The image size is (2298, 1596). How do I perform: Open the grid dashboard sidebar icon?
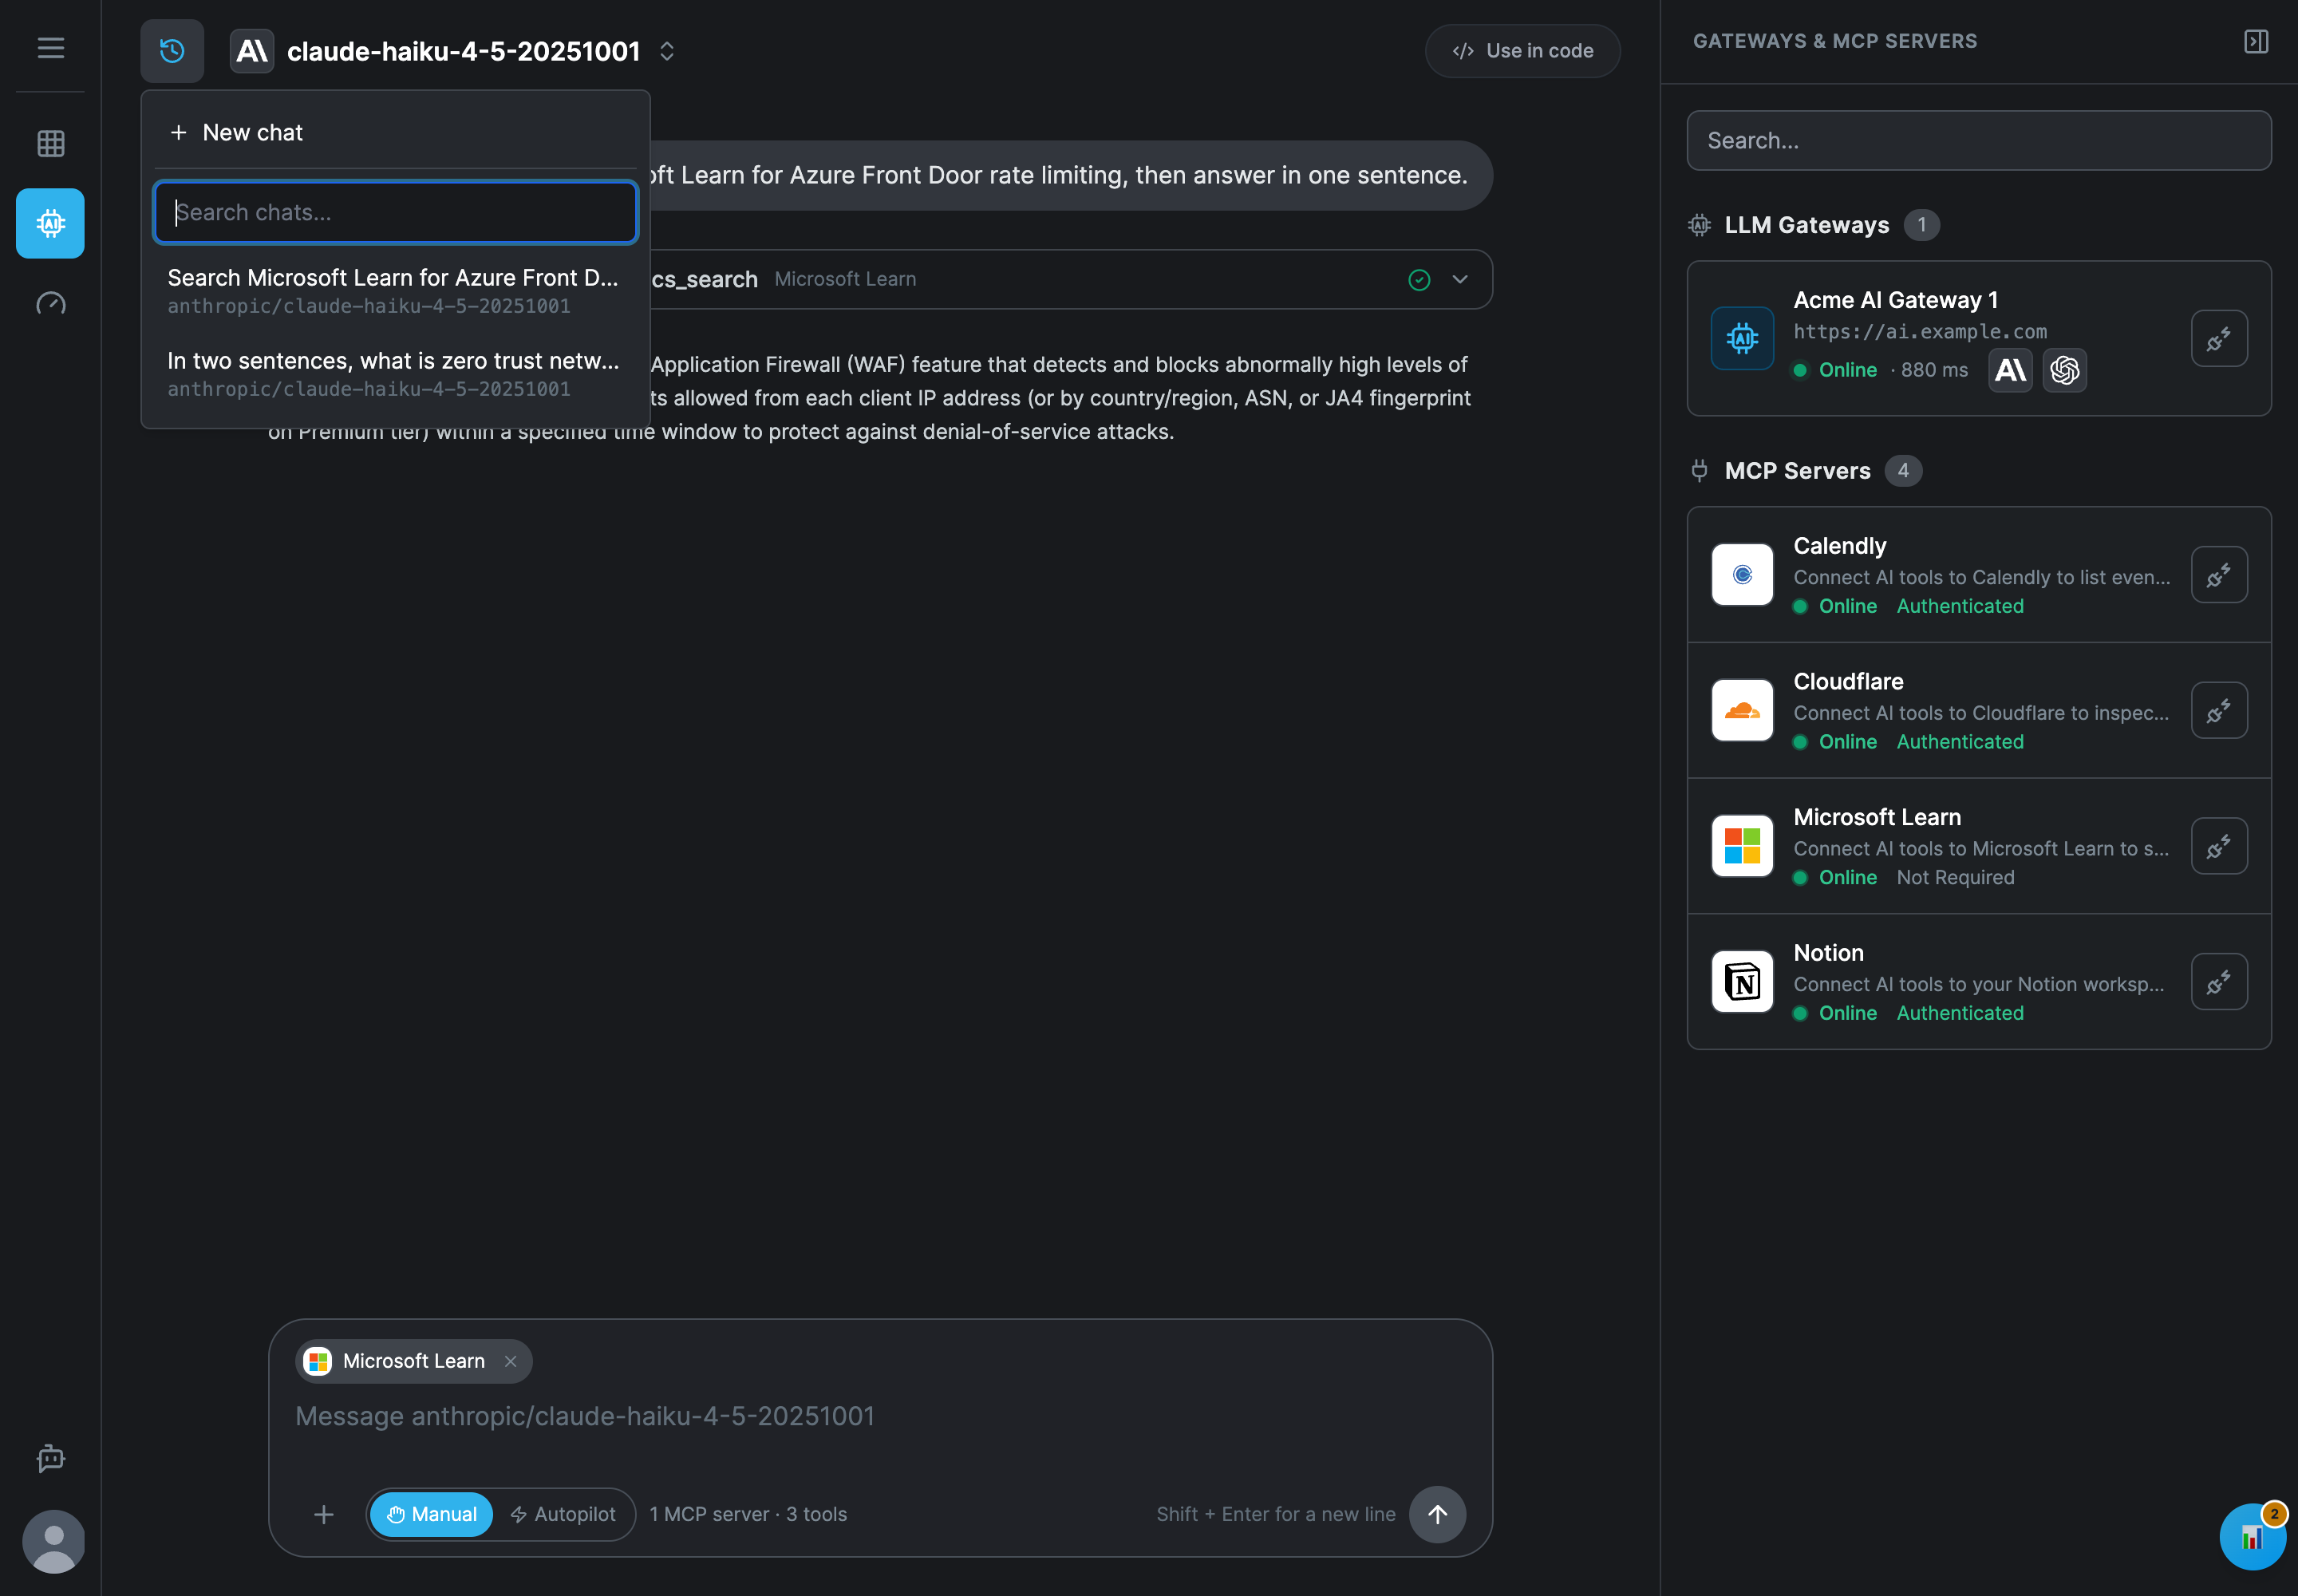(x=50, y=143)
